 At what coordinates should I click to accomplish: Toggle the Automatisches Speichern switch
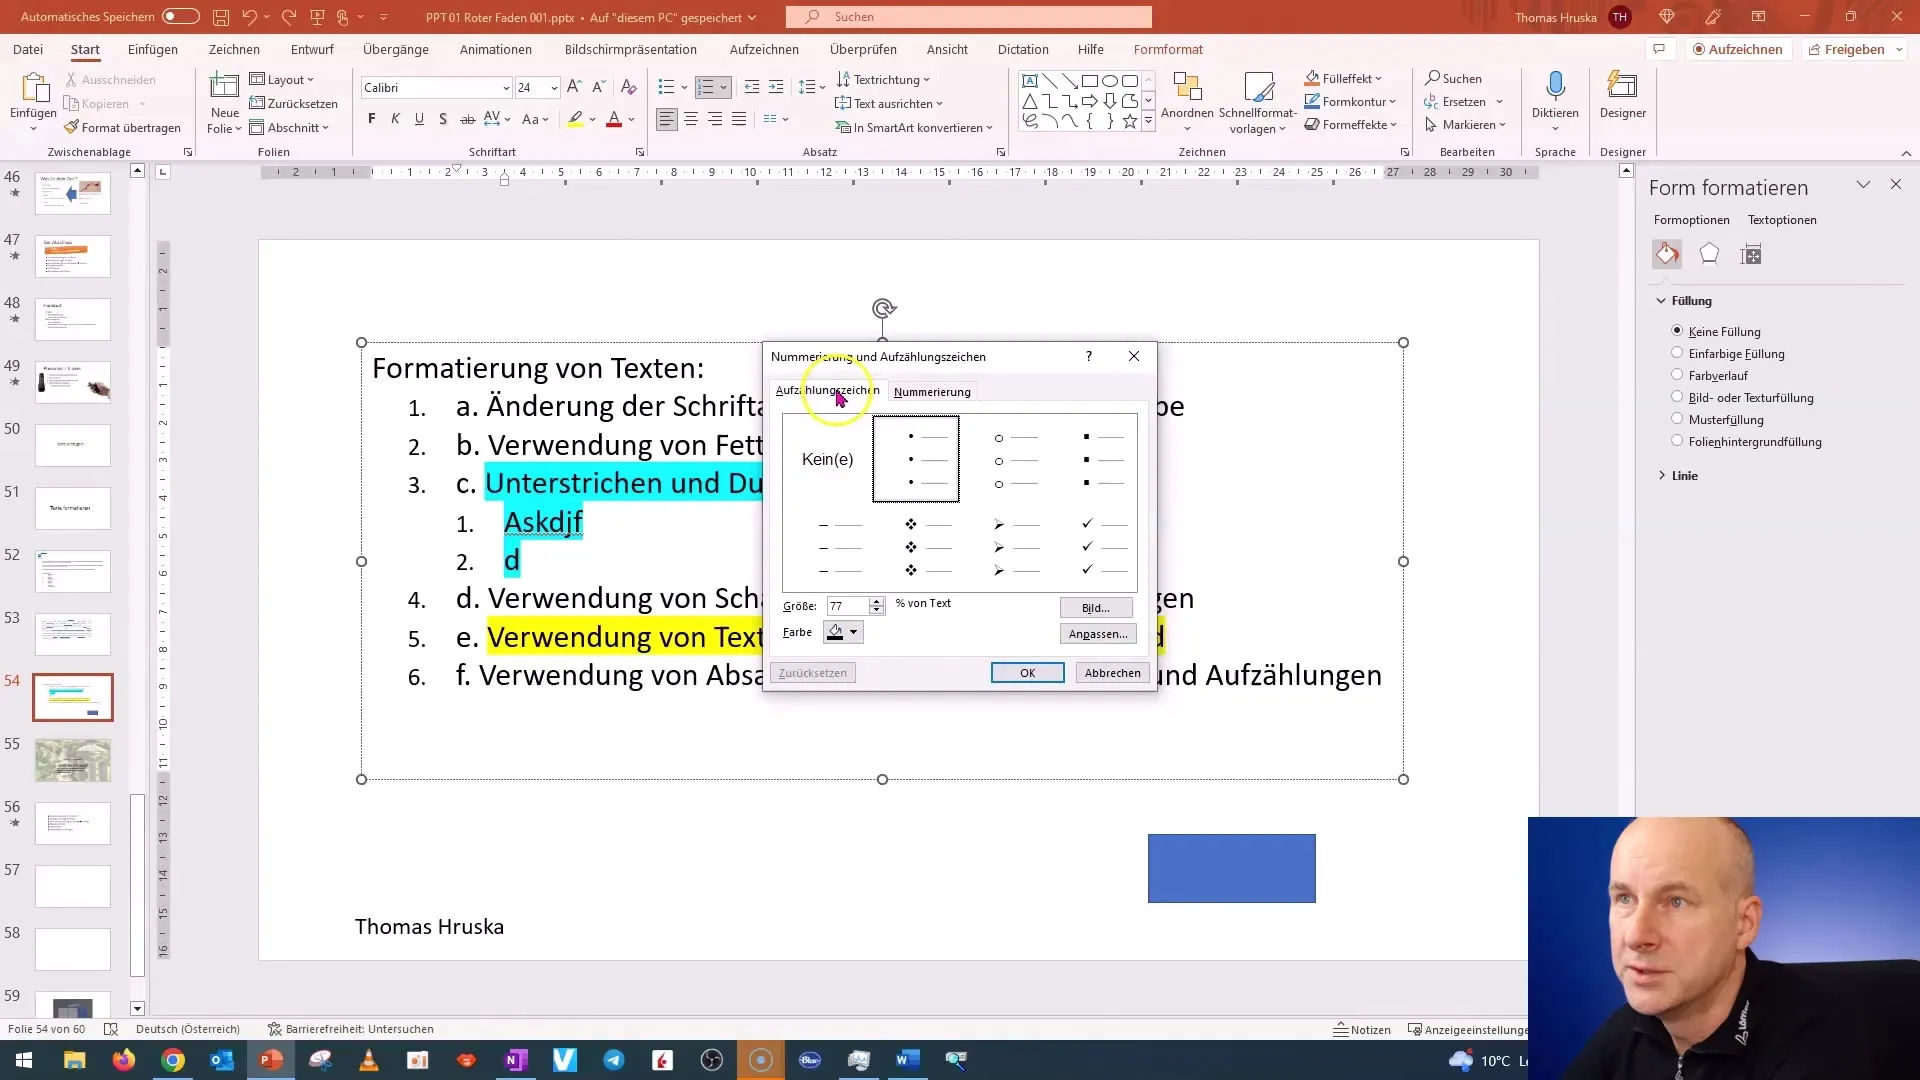pos(180,17)
